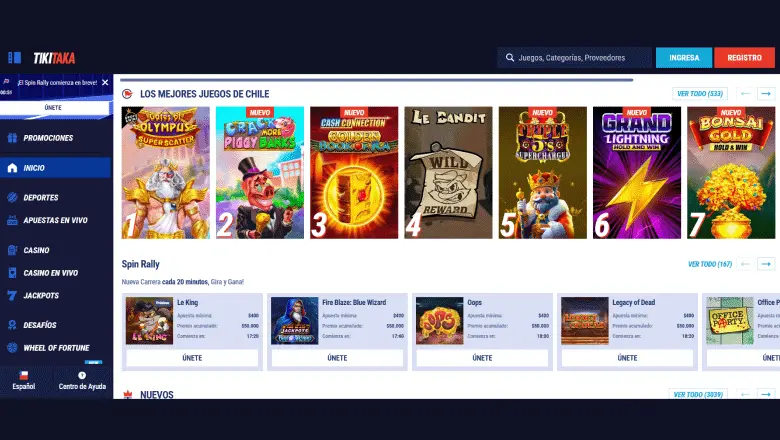Click VER TODO (167) for Spin Rally
Image resolution: width=780 pixels, height=440 pixels.
pyautogui.click(x=710, y=264)
